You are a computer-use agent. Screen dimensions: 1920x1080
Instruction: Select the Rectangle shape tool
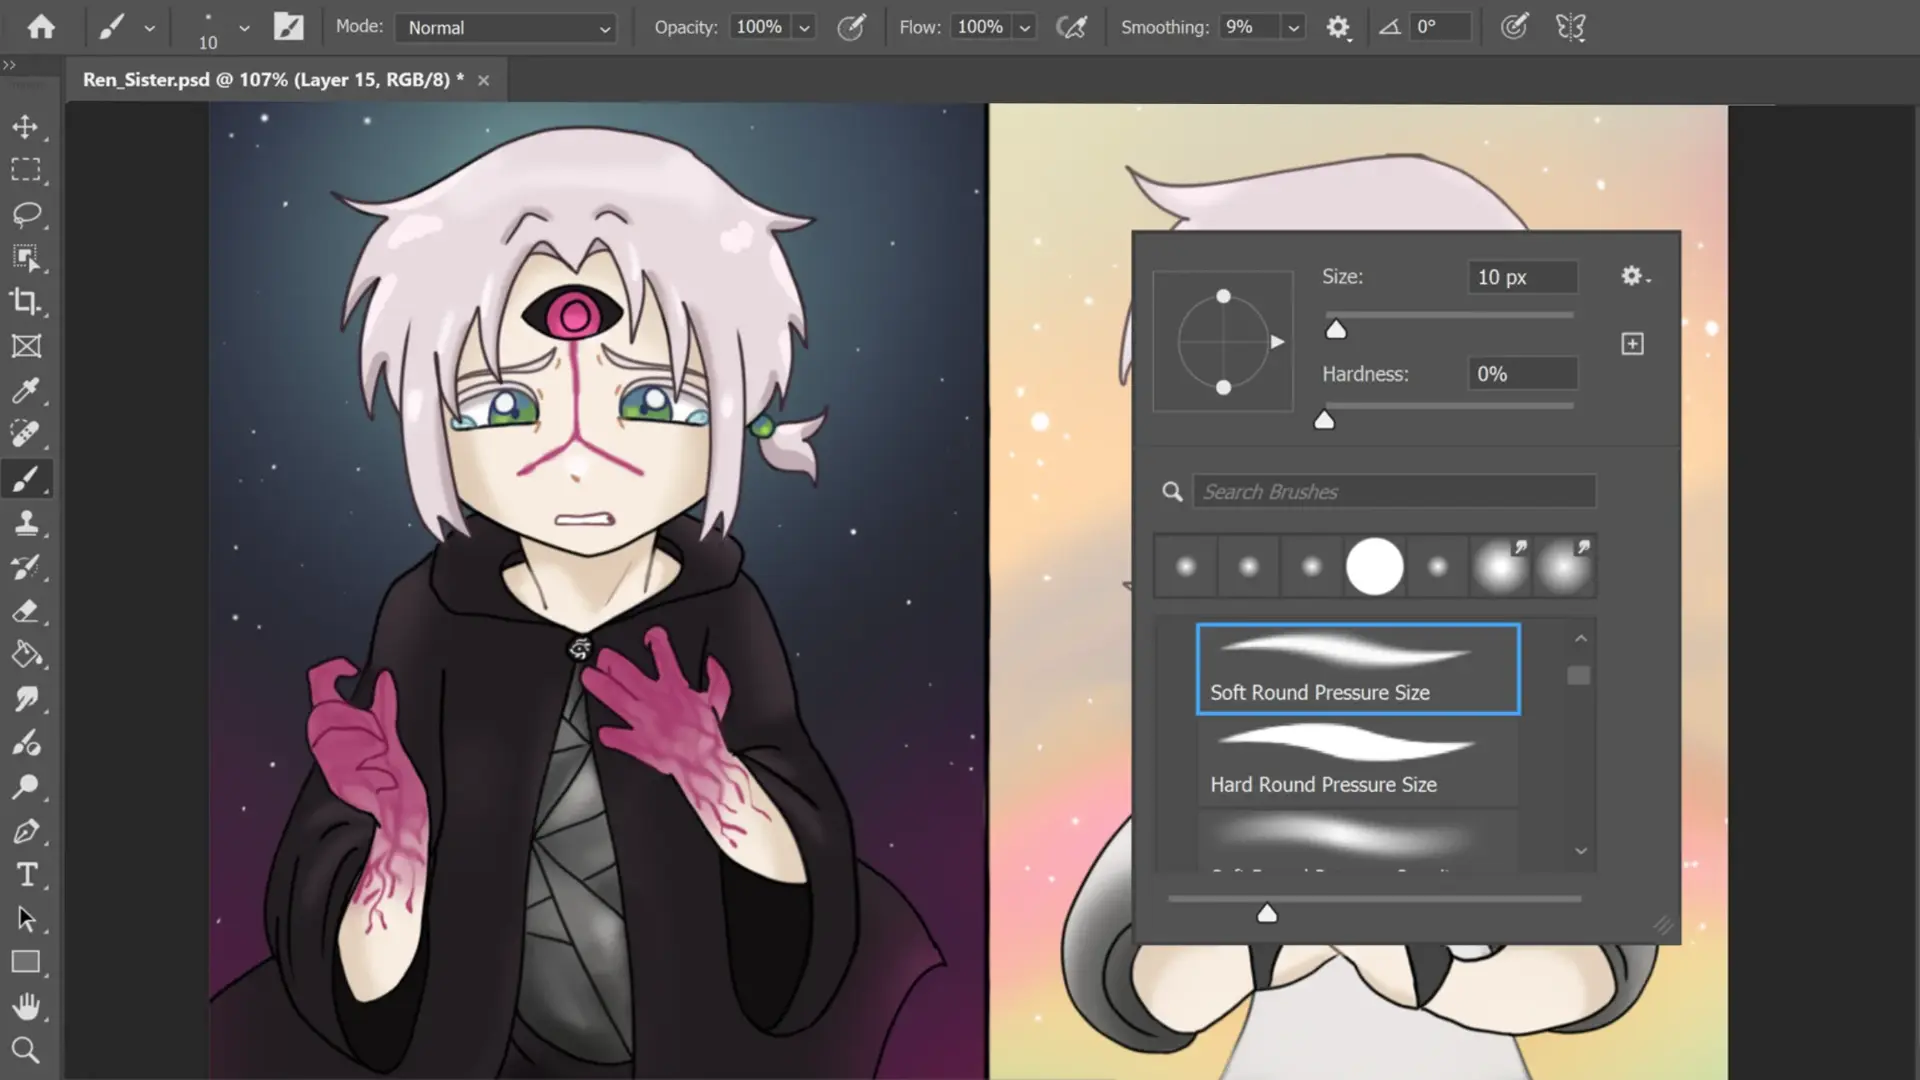point(26,962)
